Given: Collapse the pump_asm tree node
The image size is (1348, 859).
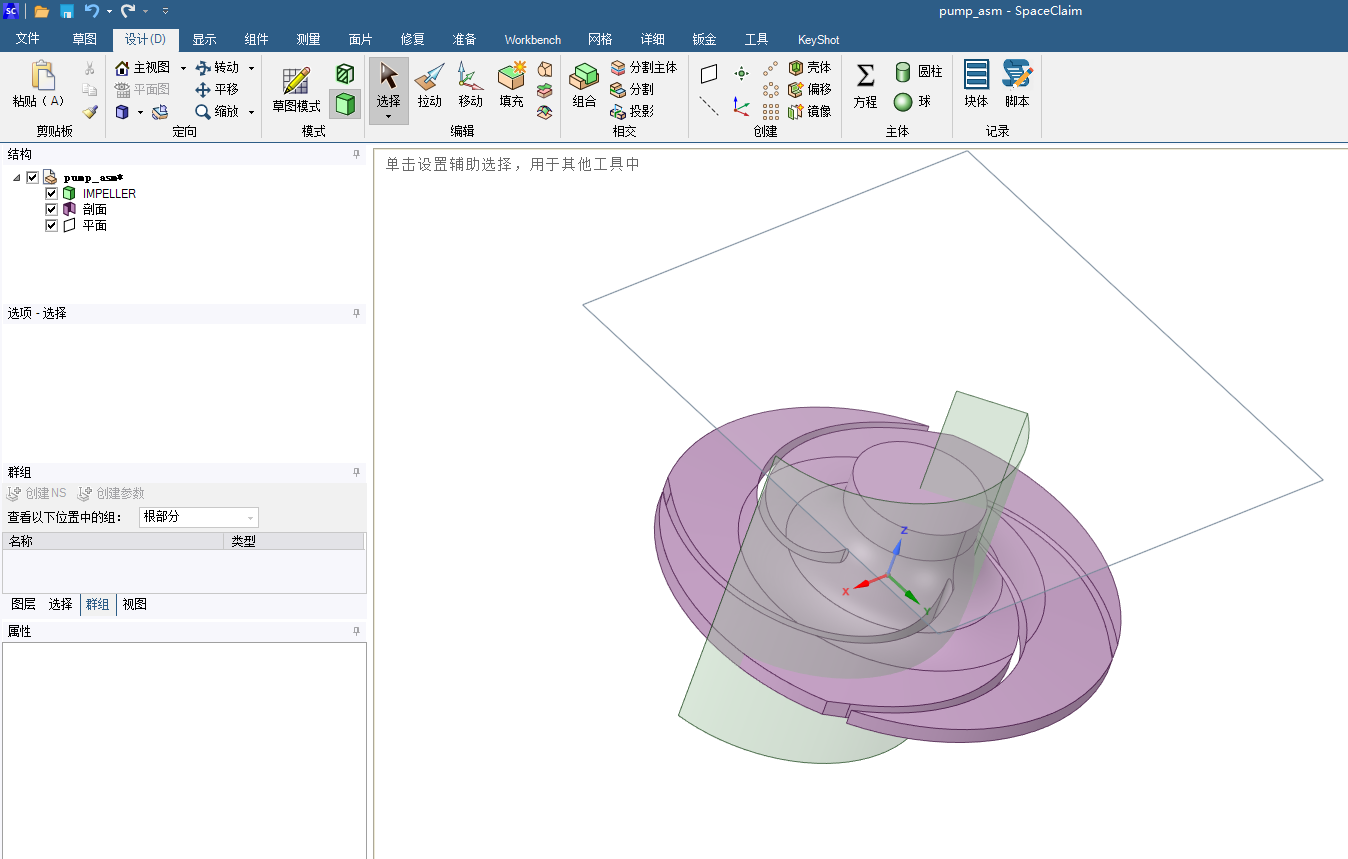Looking at the screenshot, I should (17, 178).
